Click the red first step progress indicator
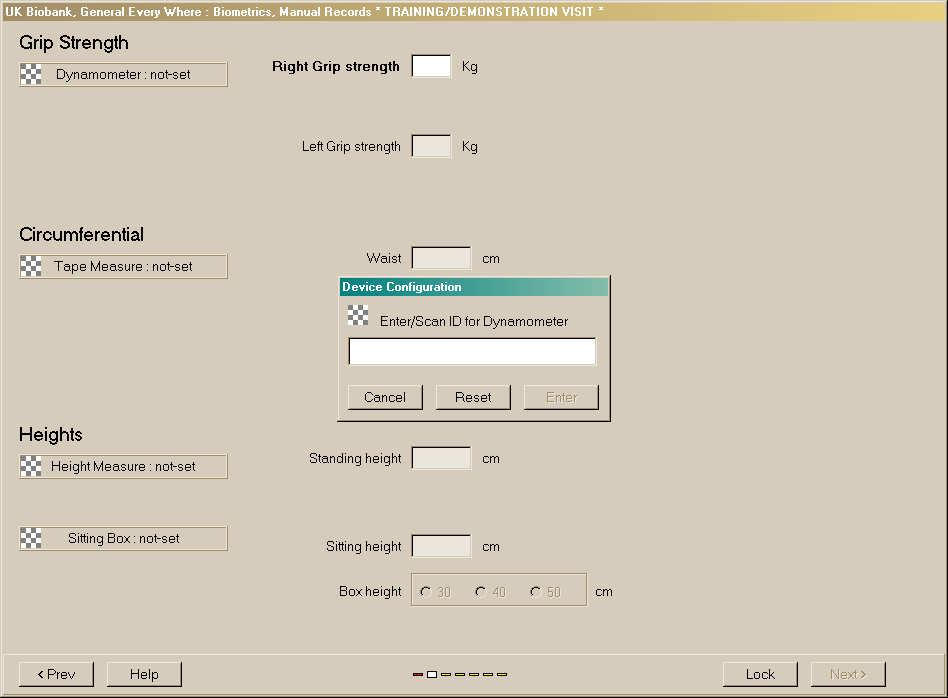This screenshot has width=948, height=698. [418, 675]
